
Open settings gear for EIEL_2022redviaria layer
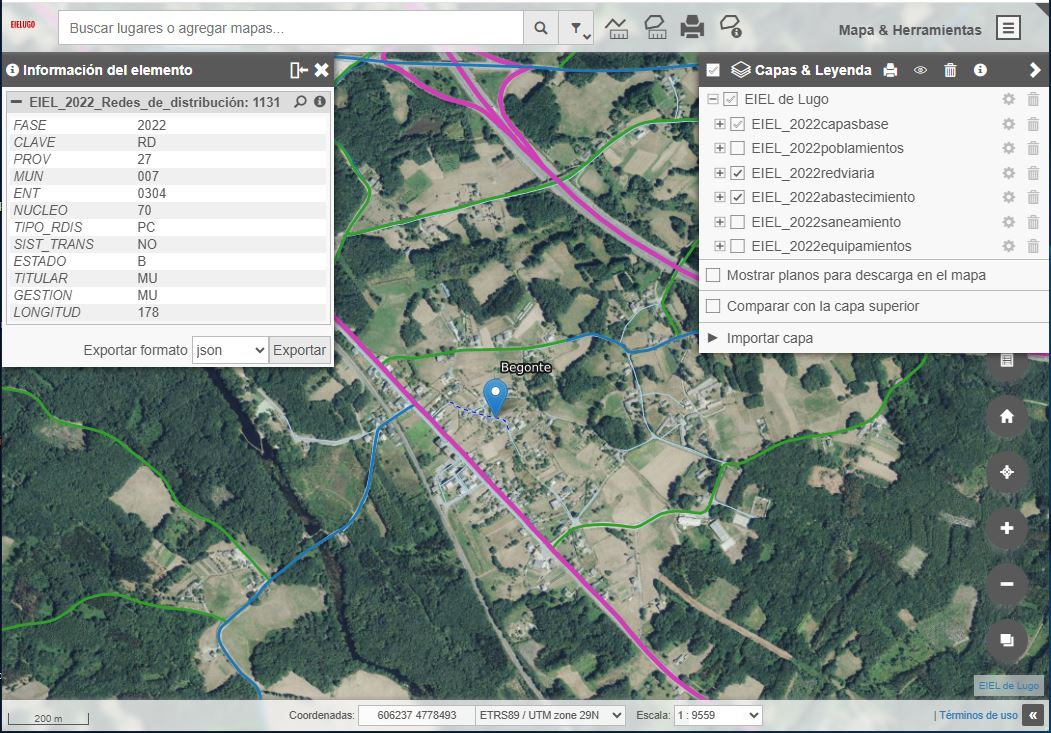(x=1008, y=173)
